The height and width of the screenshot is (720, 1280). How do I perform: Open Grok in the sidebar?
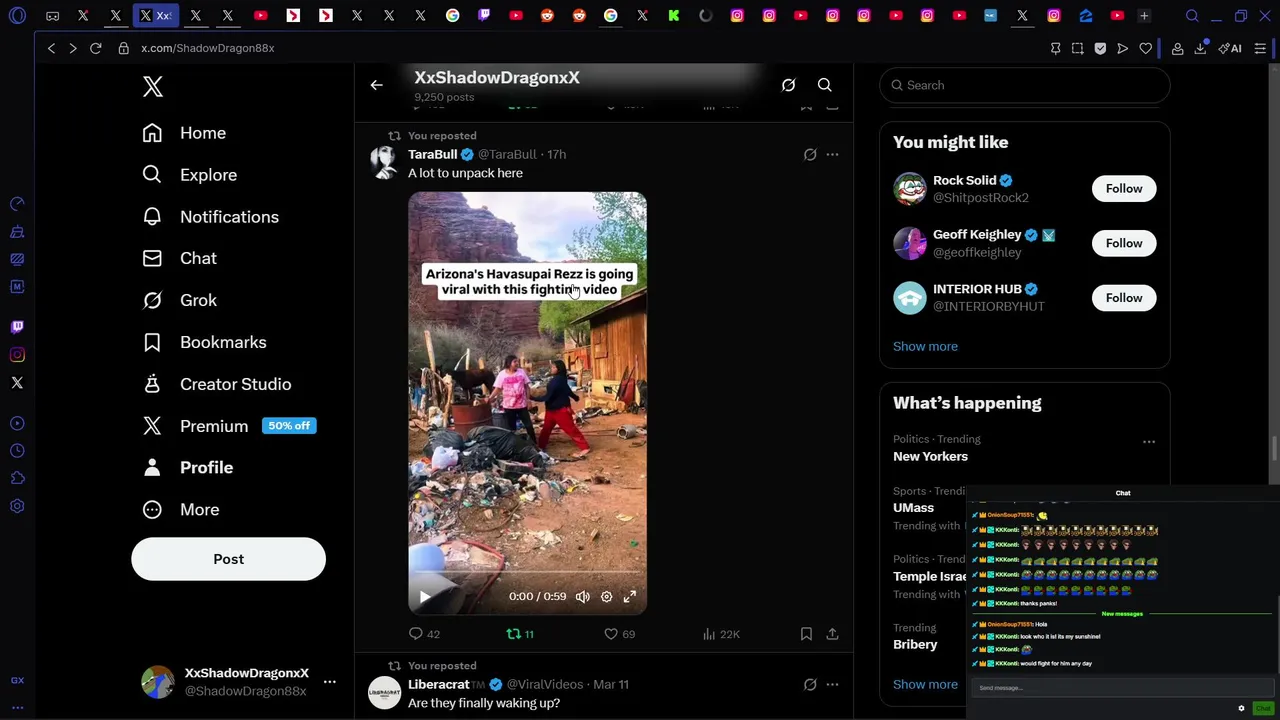[180, 300]
